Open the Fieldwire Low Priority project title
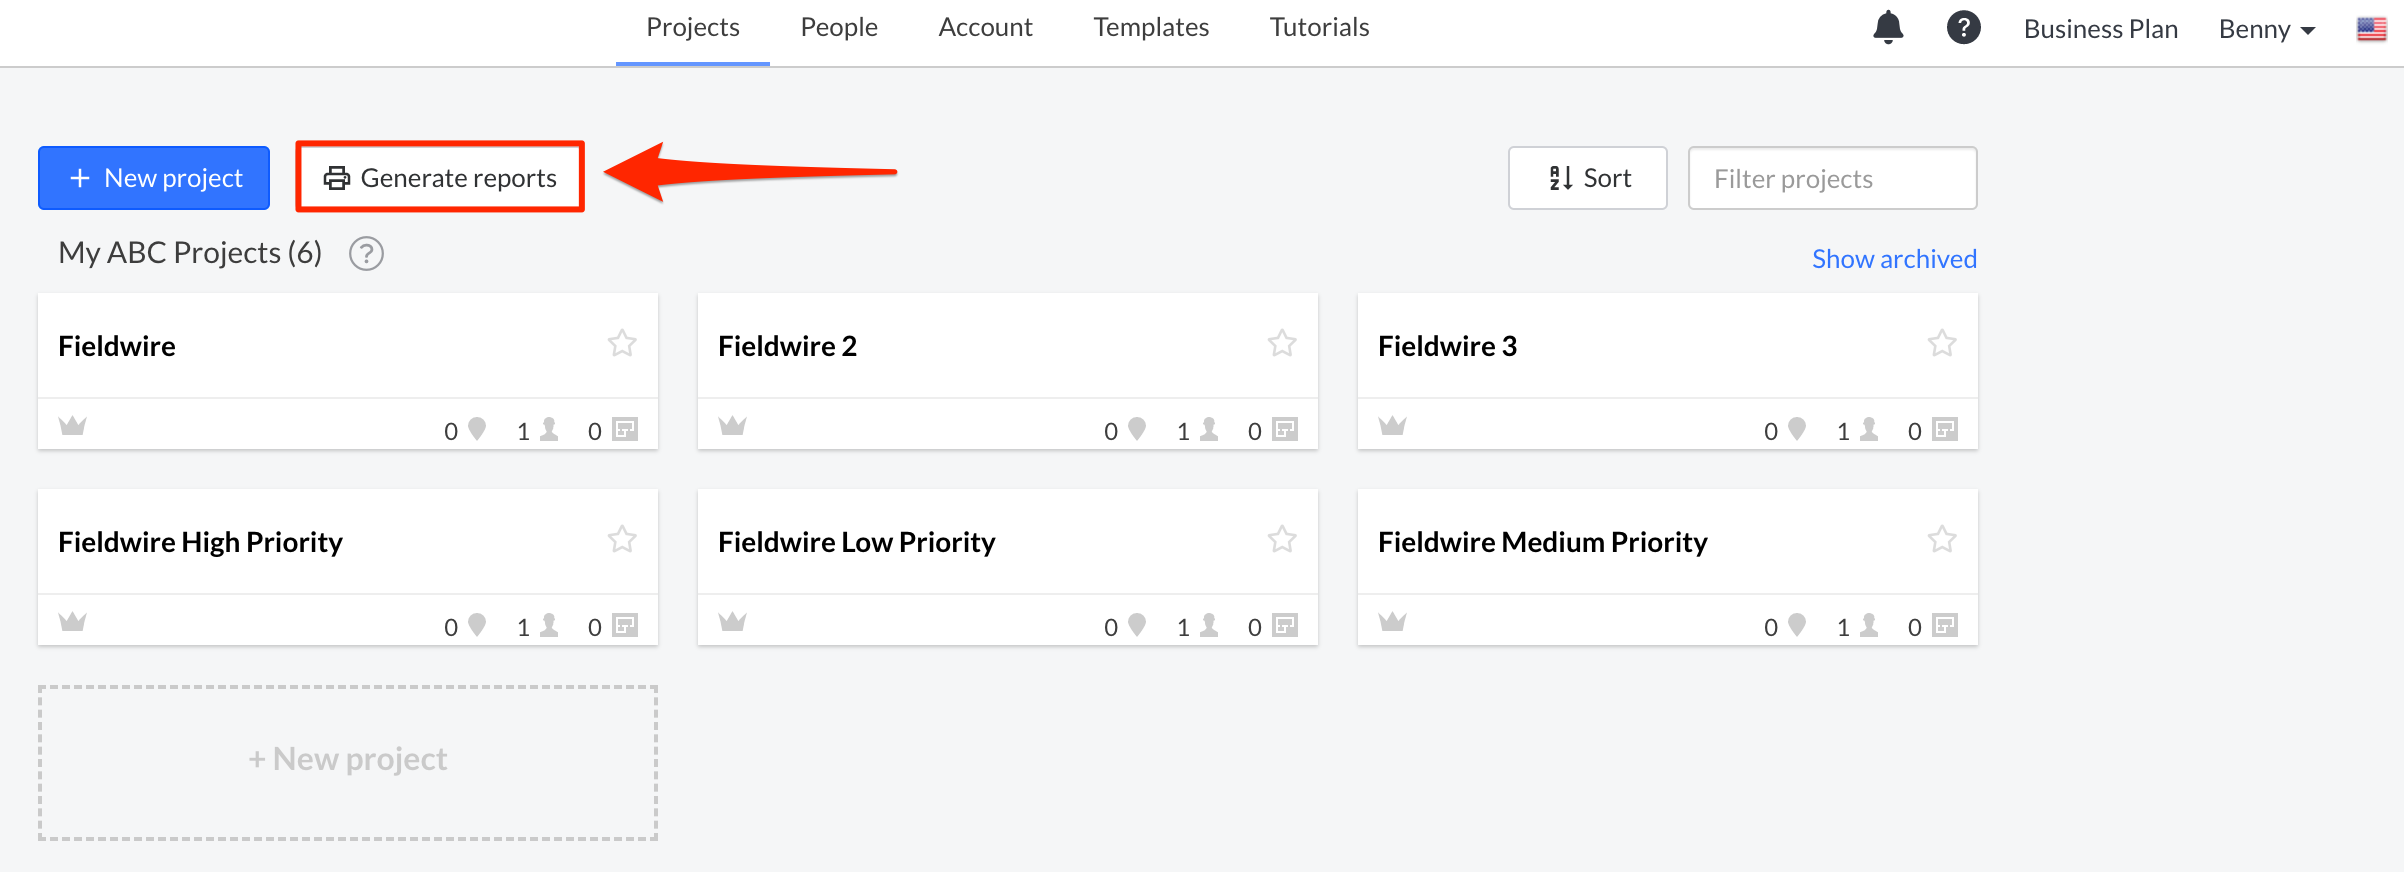 pos(857,542)
